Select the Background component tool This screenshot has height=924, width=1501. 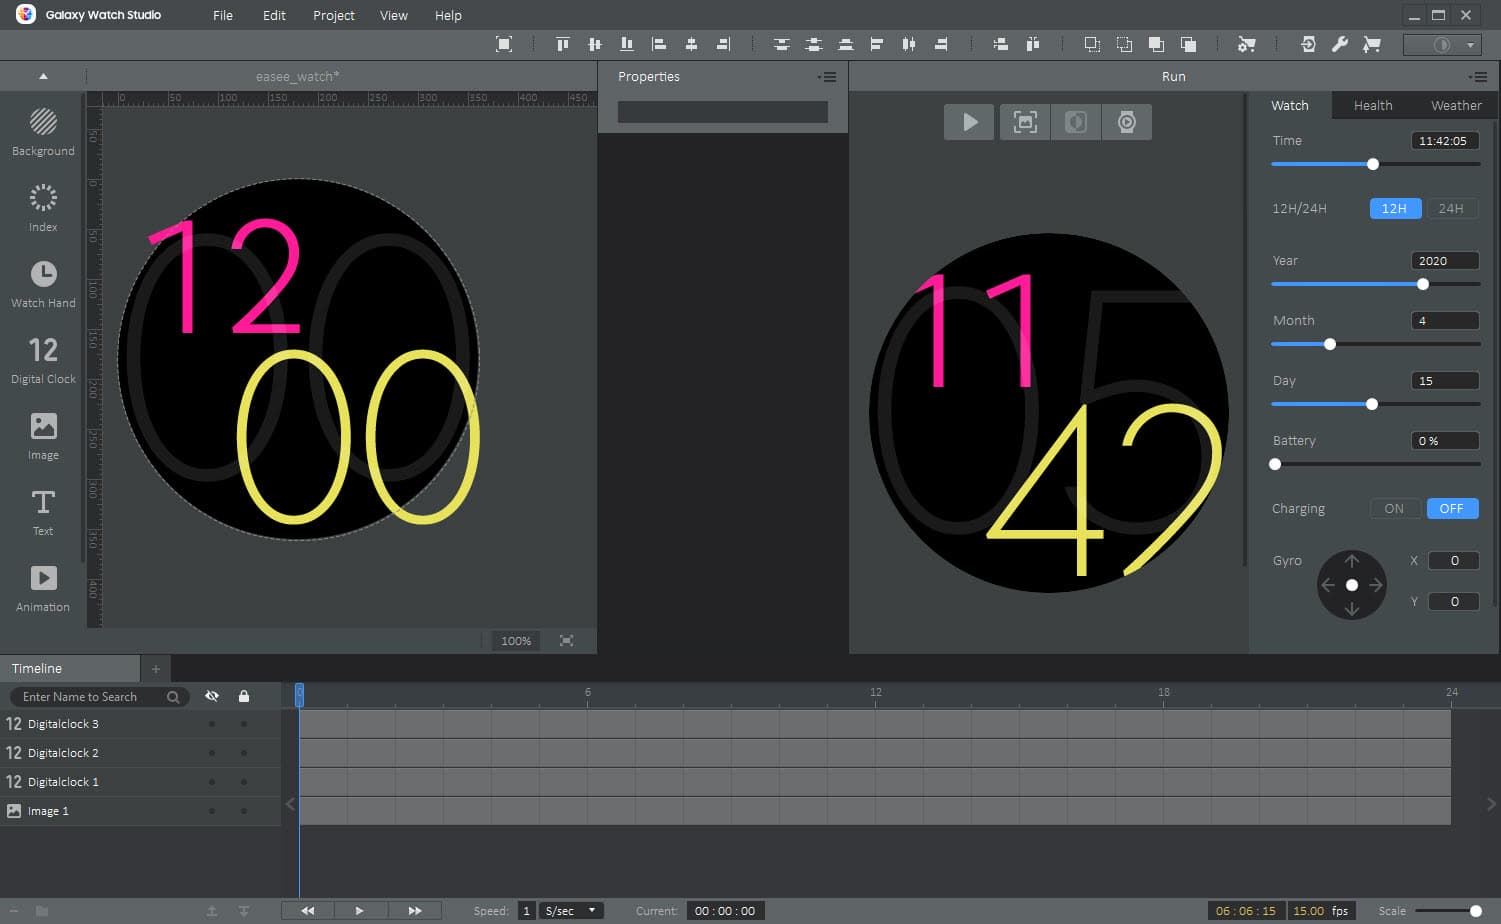click(43, 132)
